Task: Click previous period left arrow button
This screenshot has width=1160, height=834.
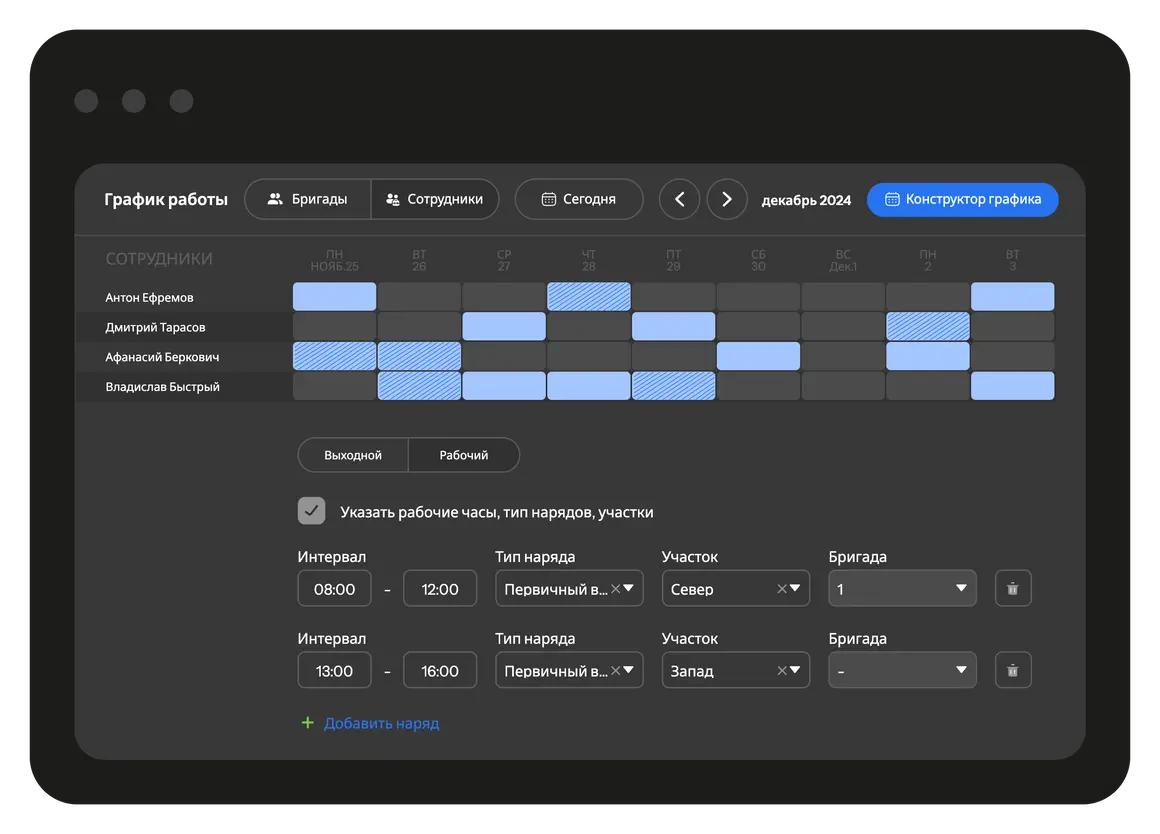Action: point(679,199)
